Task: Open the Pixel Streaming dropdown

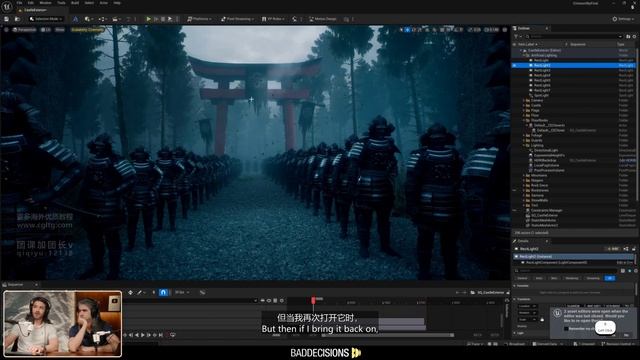Action: (x=237, y=19)
